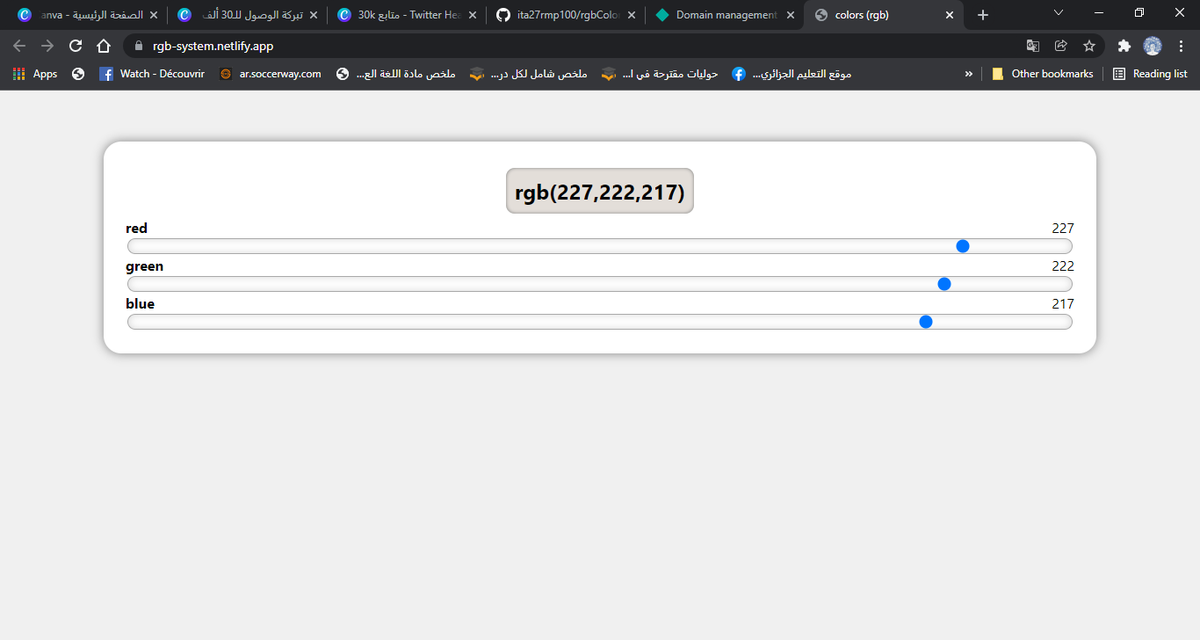1200x640 pixels.
Task: Minimize the Chrome window
Action: 1099,13
